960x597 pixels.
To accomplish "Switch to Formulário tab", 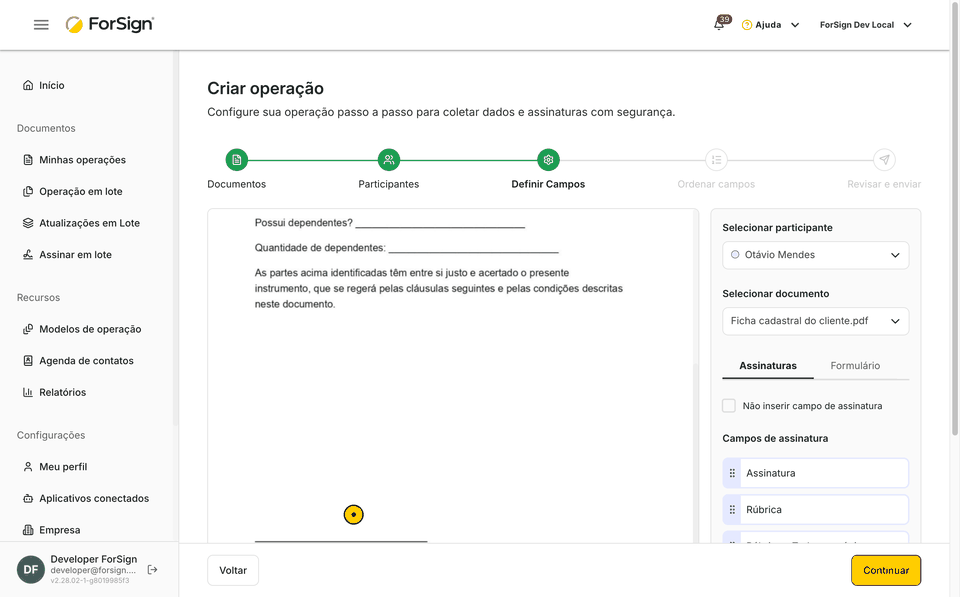I will click(x=855, y=366).
